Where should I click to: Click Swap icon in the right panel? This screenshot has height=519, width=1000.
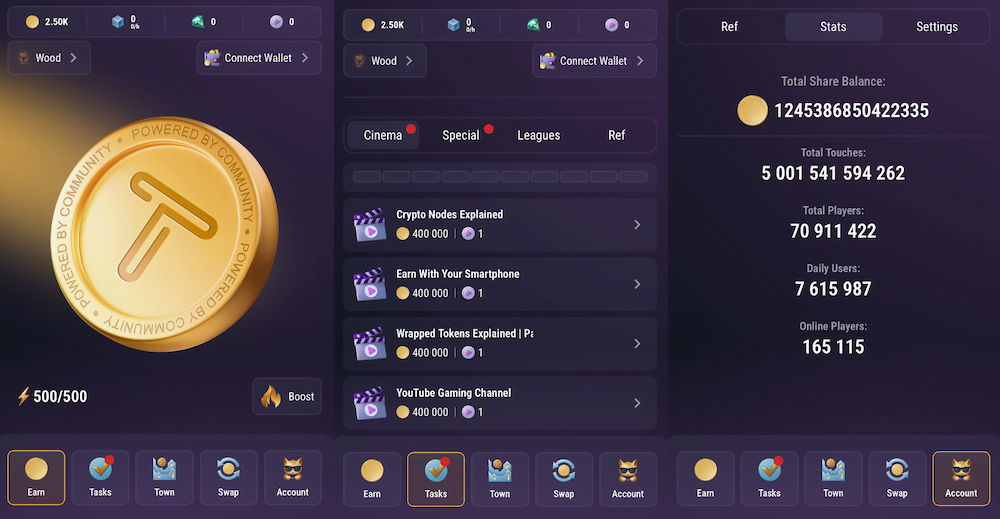(897, 479)
